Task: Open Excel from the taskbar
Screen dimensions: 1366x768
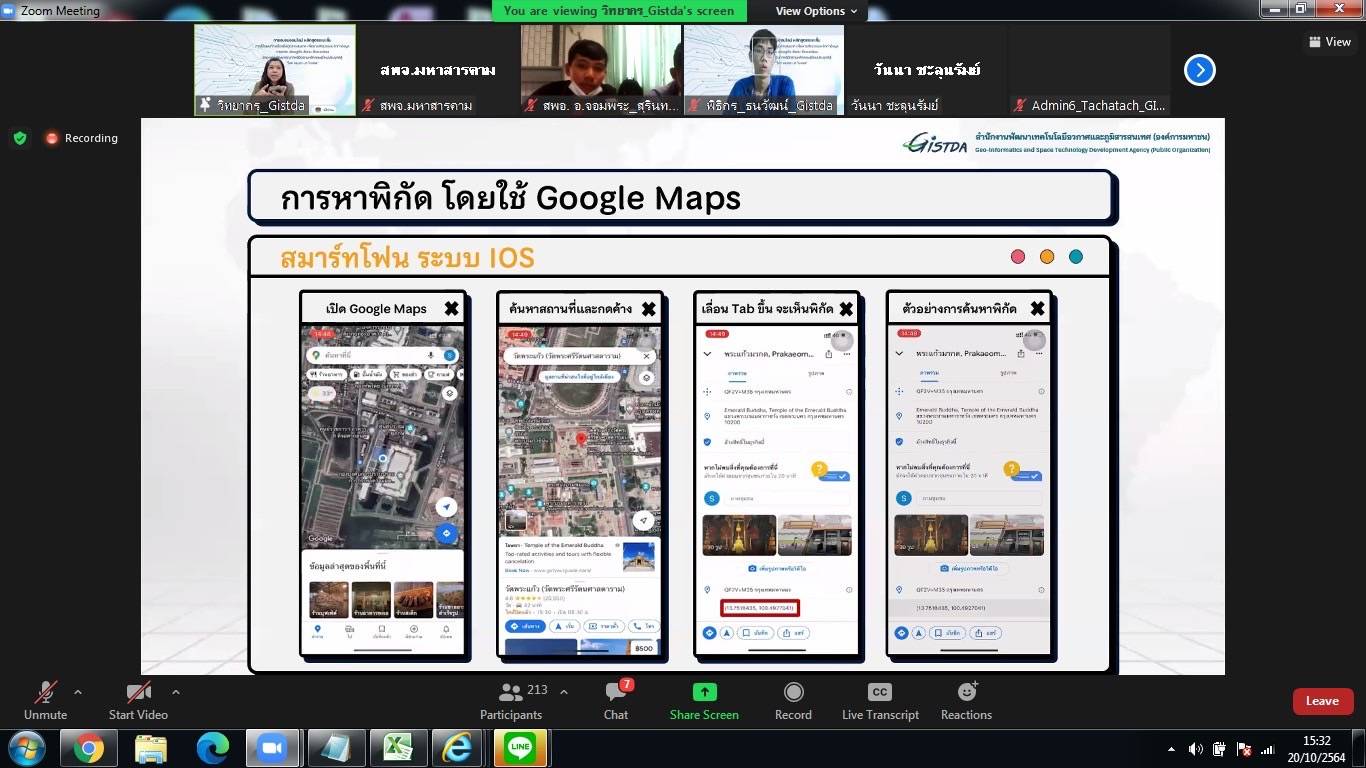Action: pos(397,748)
